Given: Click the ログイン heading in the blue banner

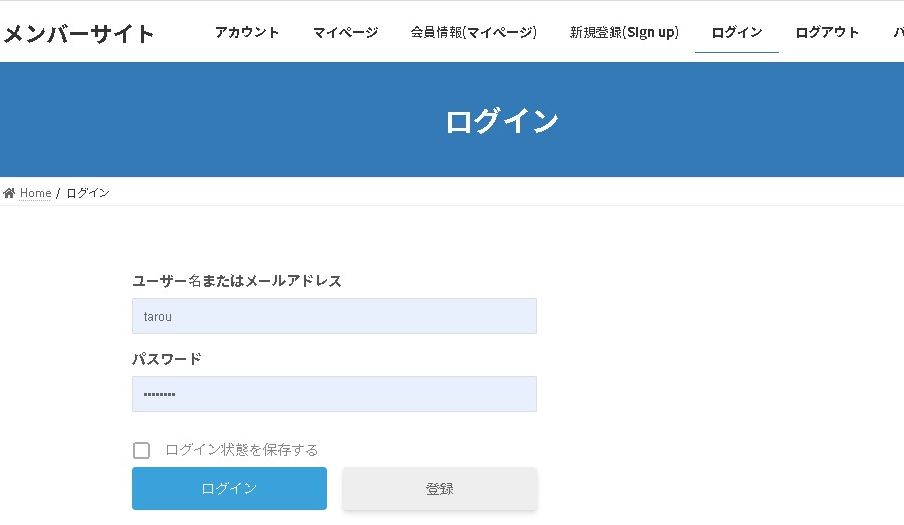Looking at the screenshot, I should point(502,121).
